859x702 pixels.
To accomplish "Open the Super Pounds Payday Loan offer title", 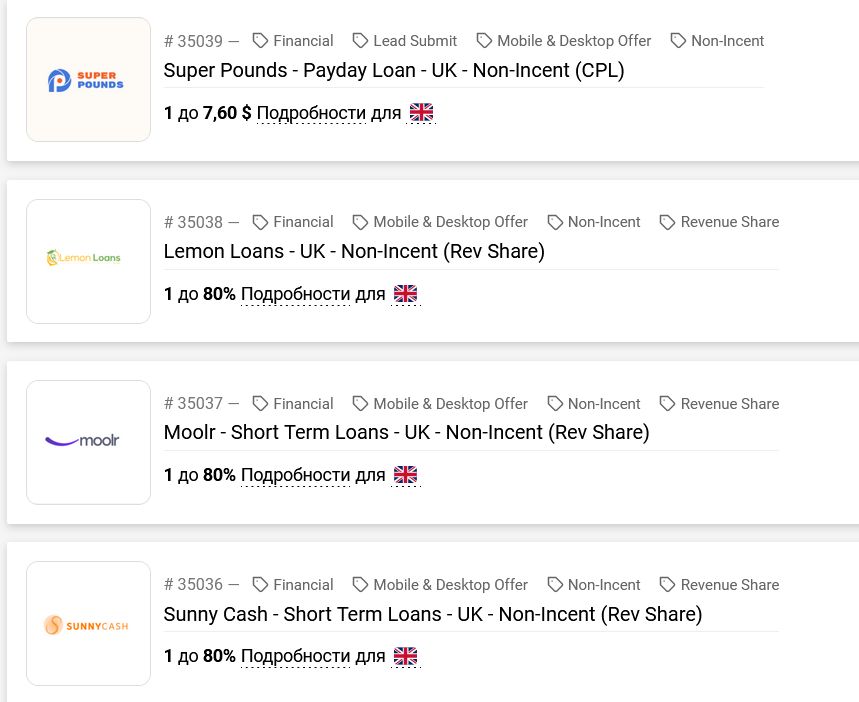I will pos(394,71).
